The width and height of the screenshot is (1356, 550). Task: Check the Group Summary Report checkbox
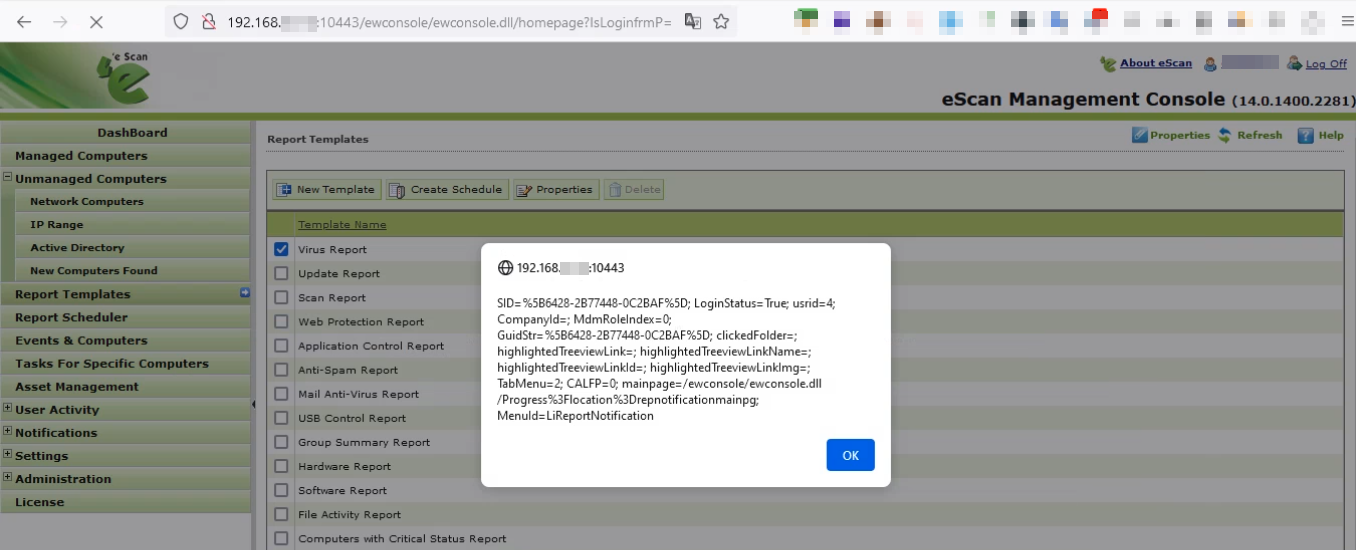tap(281, 442)
